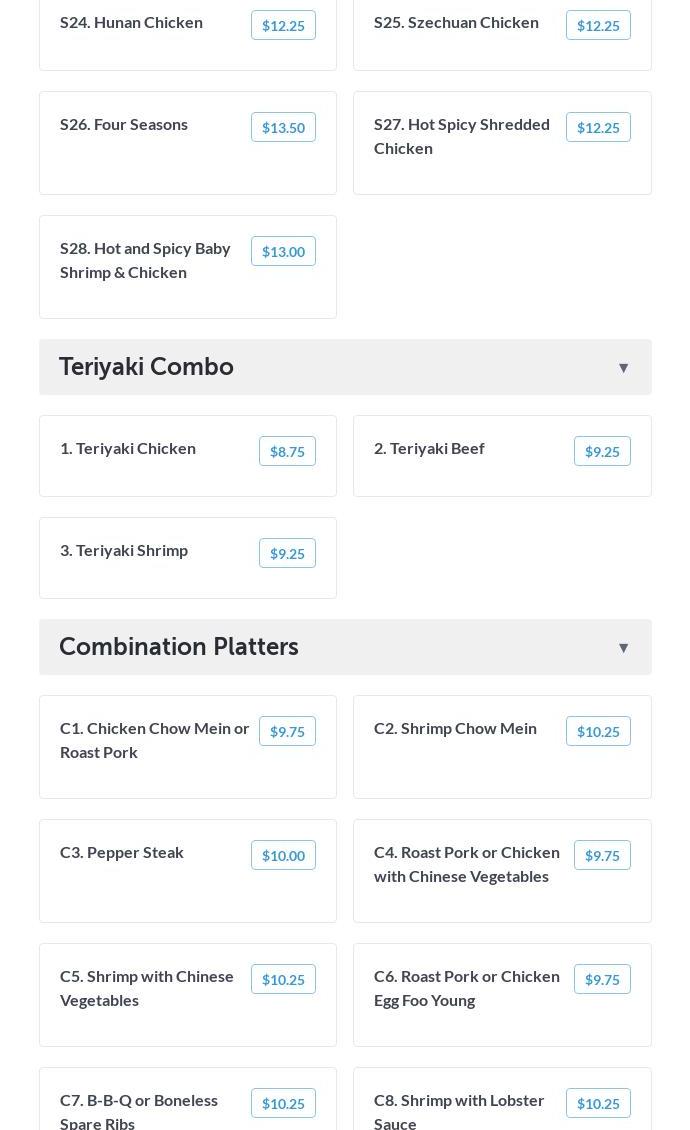Add S24 Hunan Chicken for $12.25
Viewport: 690px width, 1130px height.
(283, 25)
